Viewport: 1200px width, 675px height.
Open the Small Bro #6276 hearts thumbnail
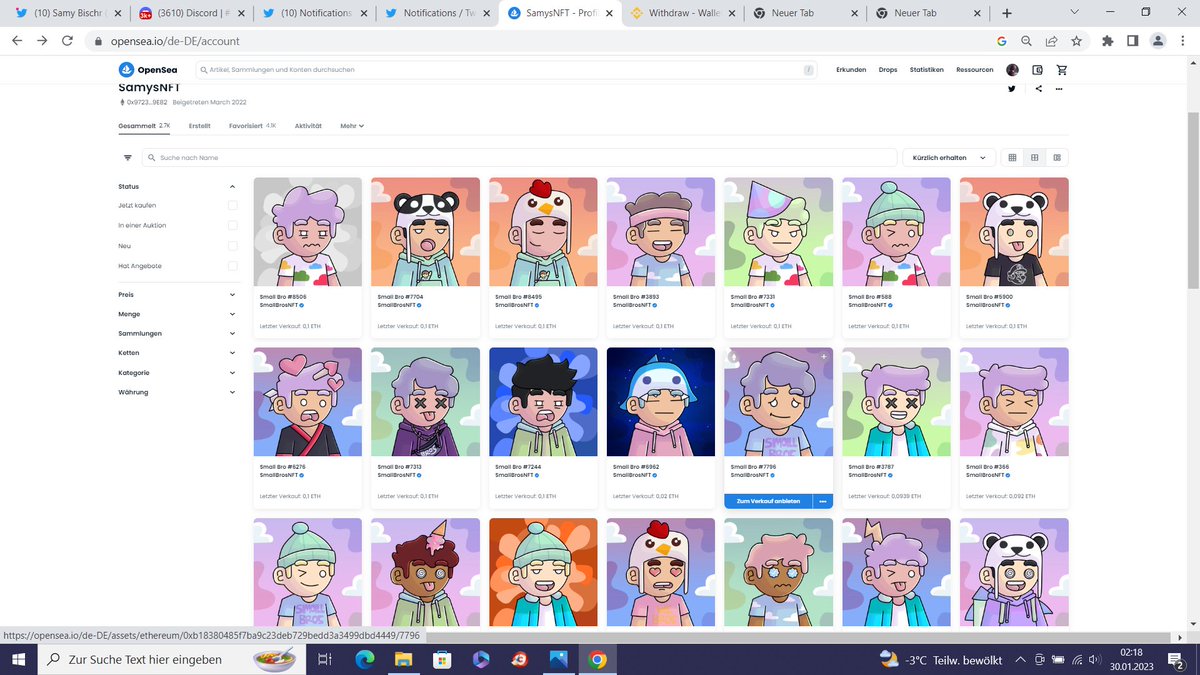tap(308, 402)
